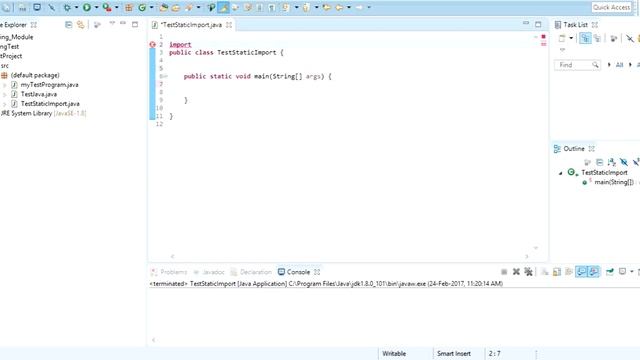Maximize the editor area button
Viewport: 640px width, 360px height.
point(538,24)
